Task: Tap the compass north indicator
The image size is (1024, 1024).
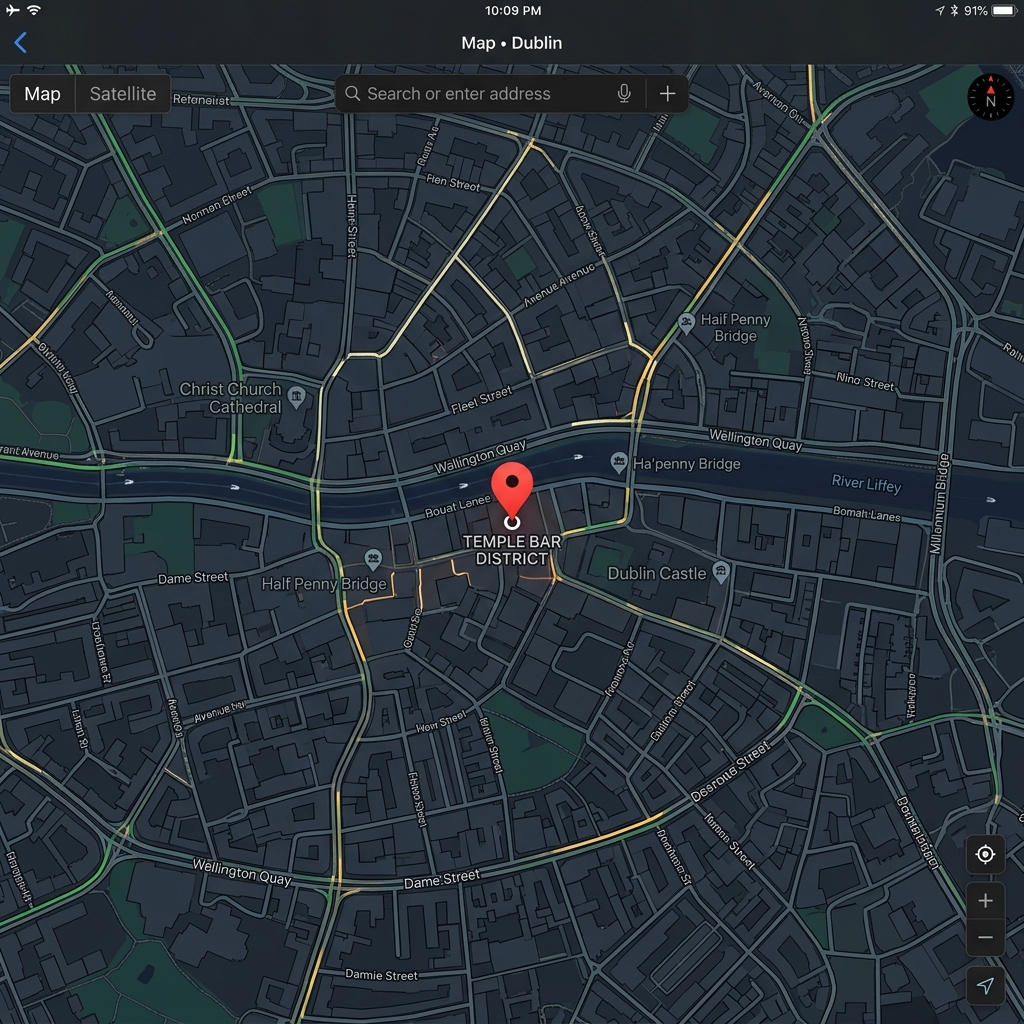Action: (x=990, y=98)
